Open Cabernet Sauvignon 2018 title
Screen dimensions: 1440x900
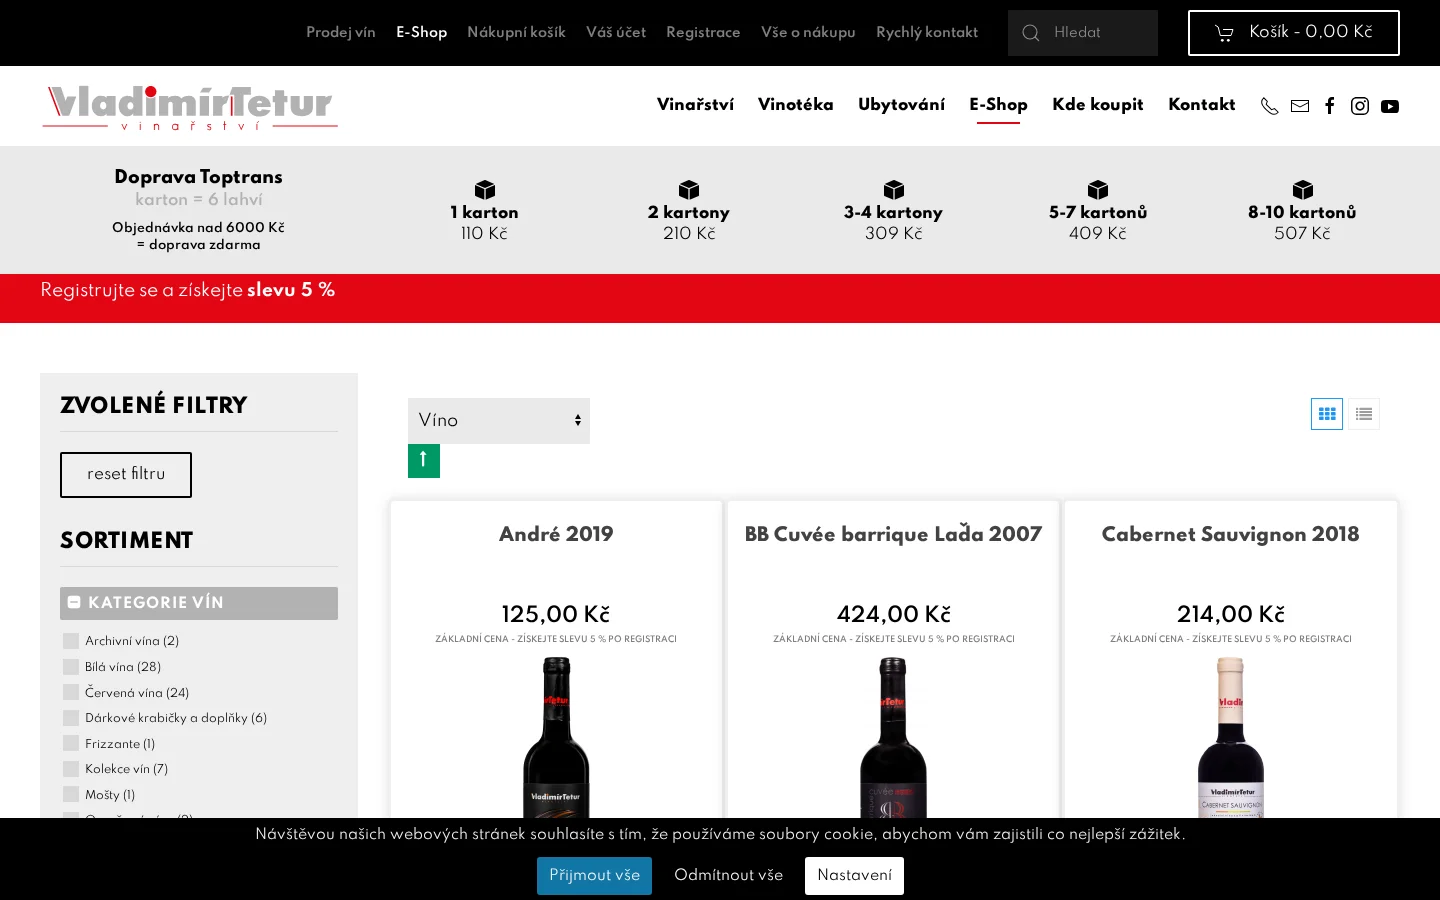[1230, 534]
